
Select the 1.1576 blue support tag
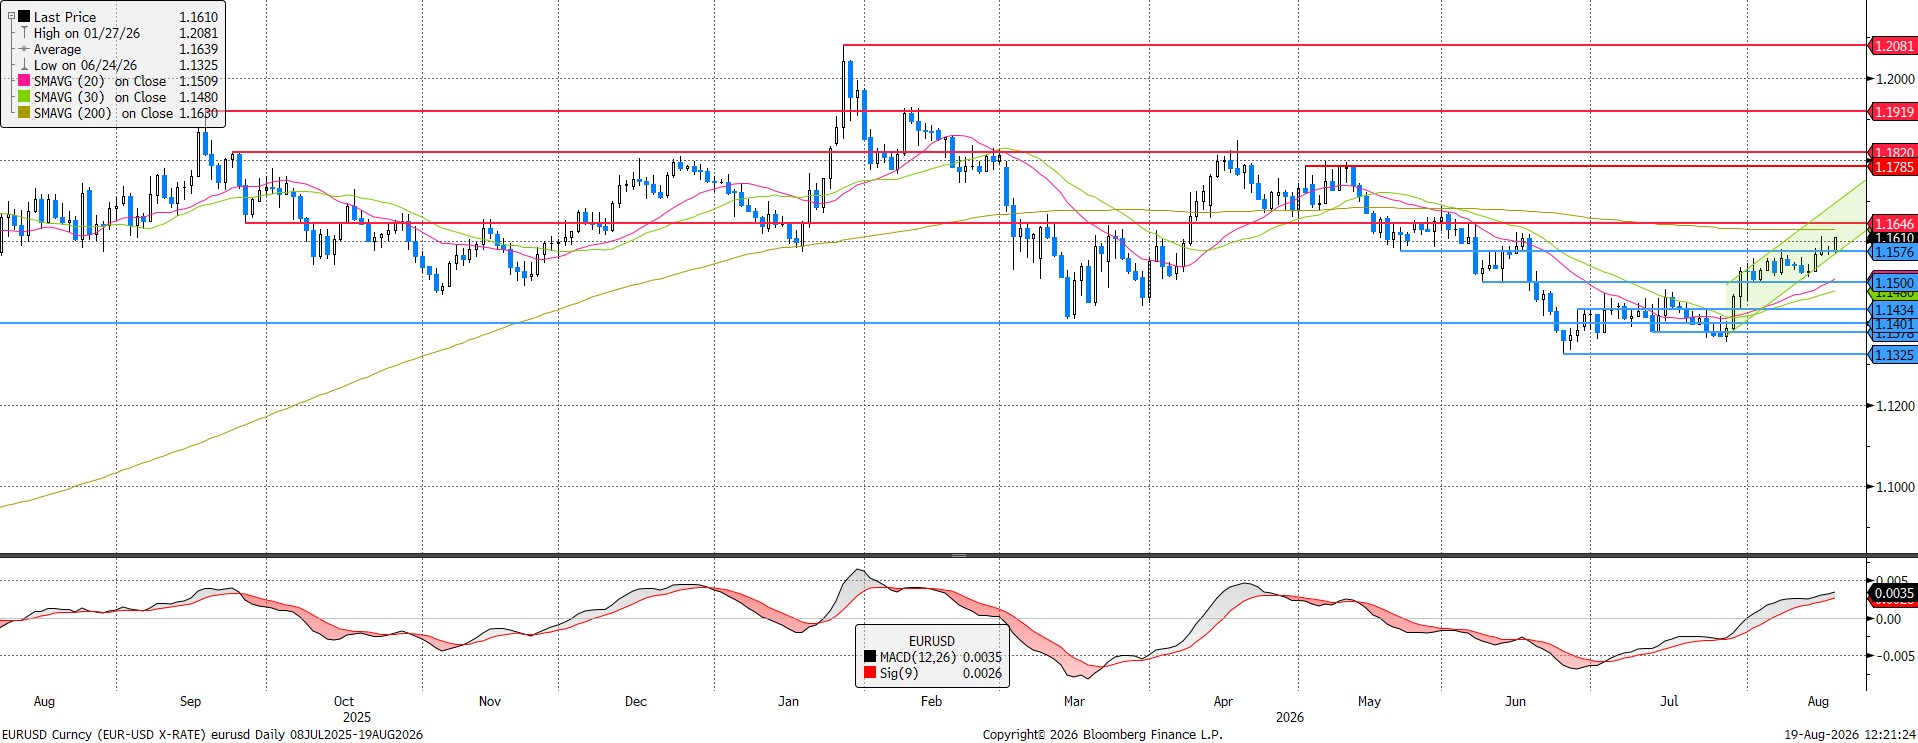coord(1892,253)
